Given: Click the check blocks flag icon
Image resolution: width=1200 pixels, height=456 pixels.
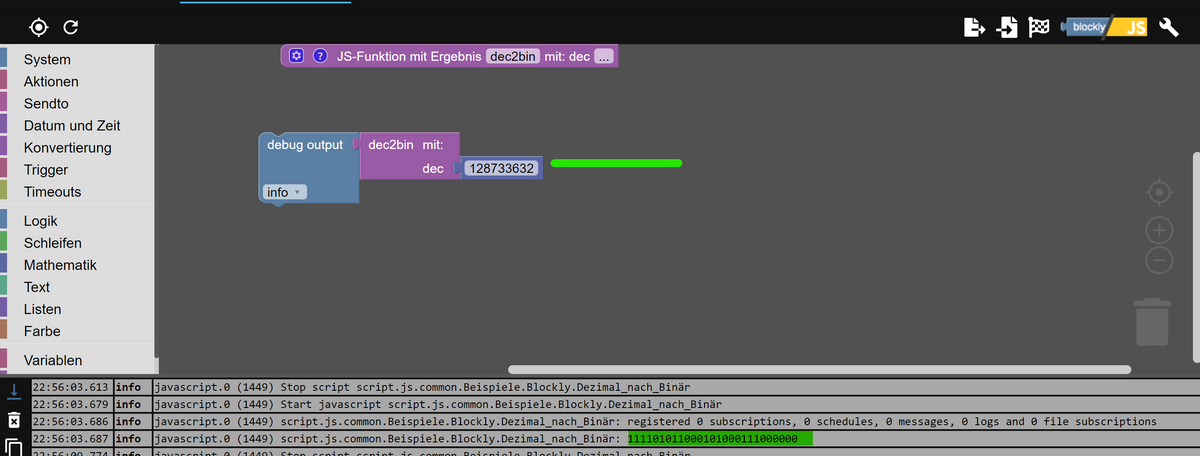Looking at the screenshot, I should (x=1039, y=27).
